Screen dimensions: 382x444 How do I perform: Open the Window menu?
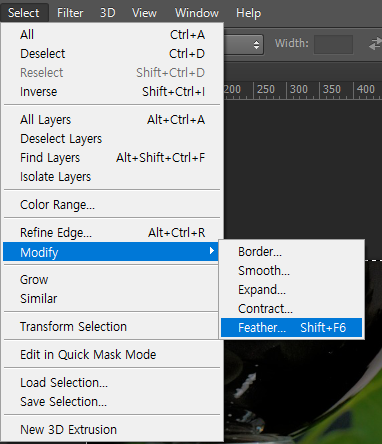point(197,13)
